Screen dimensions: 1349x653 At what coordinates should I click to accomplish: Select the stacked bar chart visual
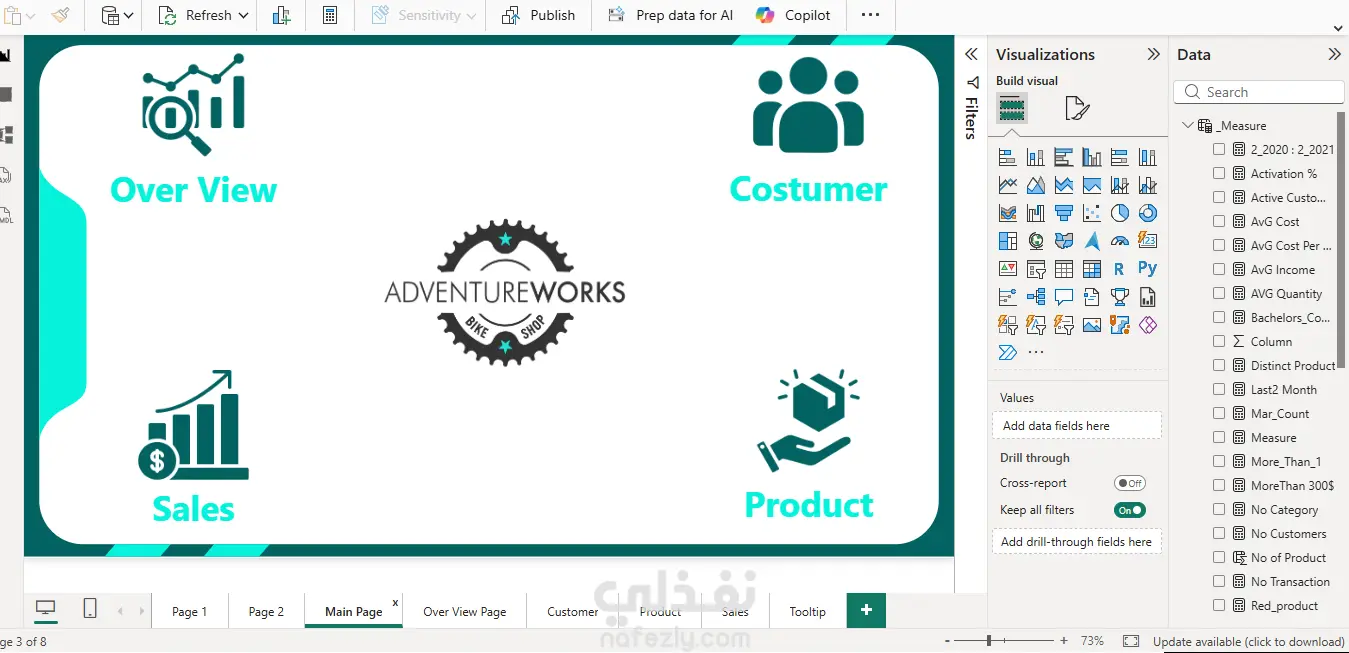(1008, 157)
